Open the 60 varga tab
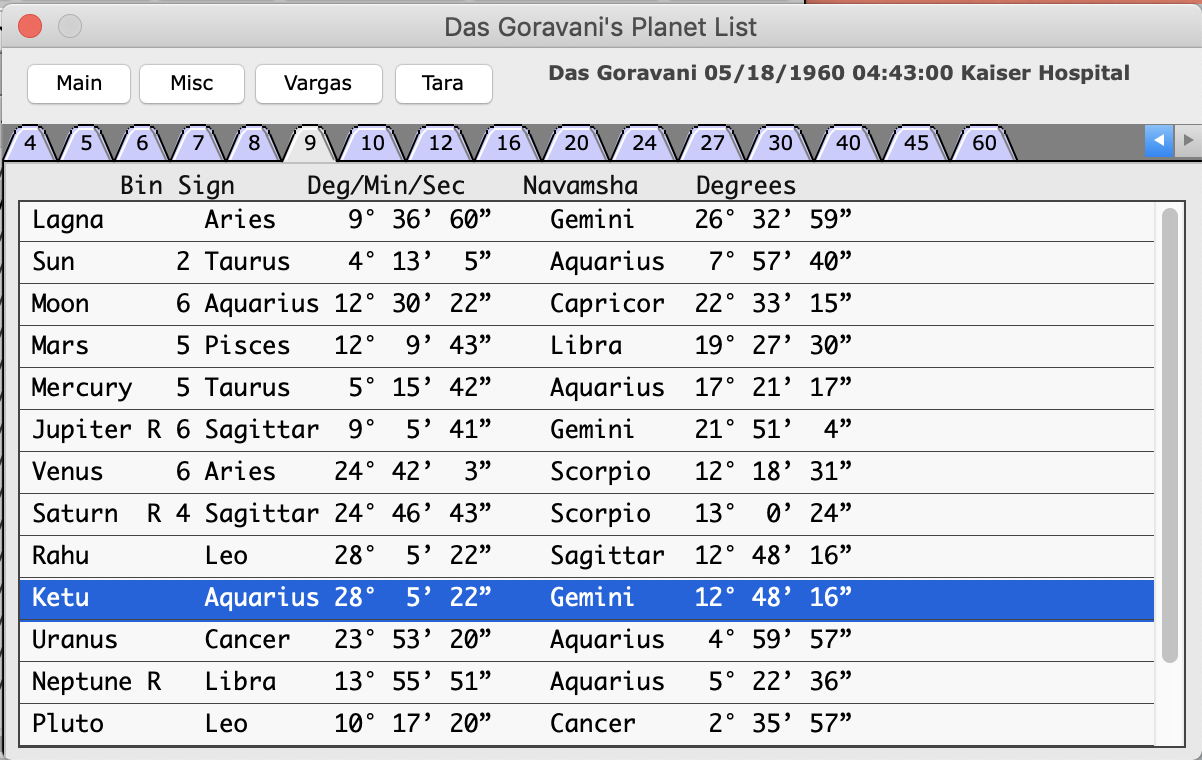The width and height of the screenshot is (1202, 760). [x=984, y=143]
